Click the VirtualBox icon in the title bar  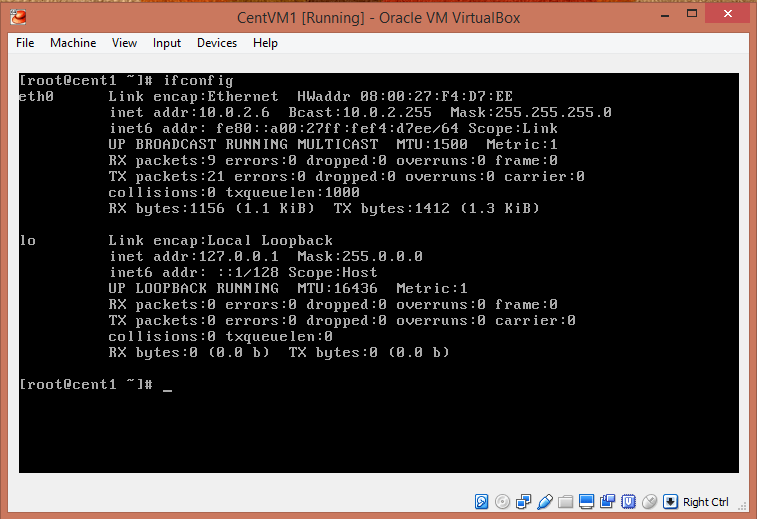[x=18, y=16]
